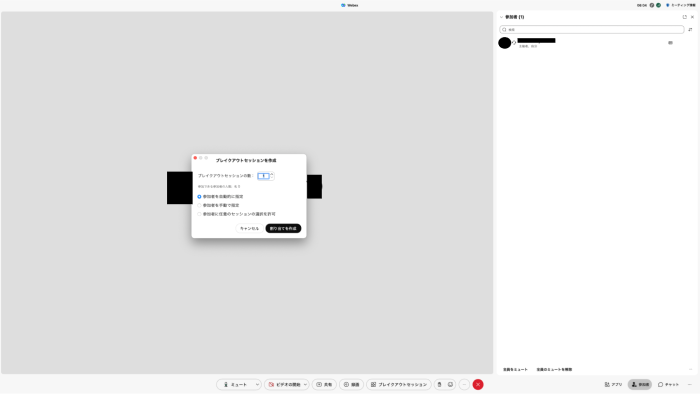700x394 pixels.
Task: Open the more options ellipsis in toolbar
Action: click(x=464, y=384)
